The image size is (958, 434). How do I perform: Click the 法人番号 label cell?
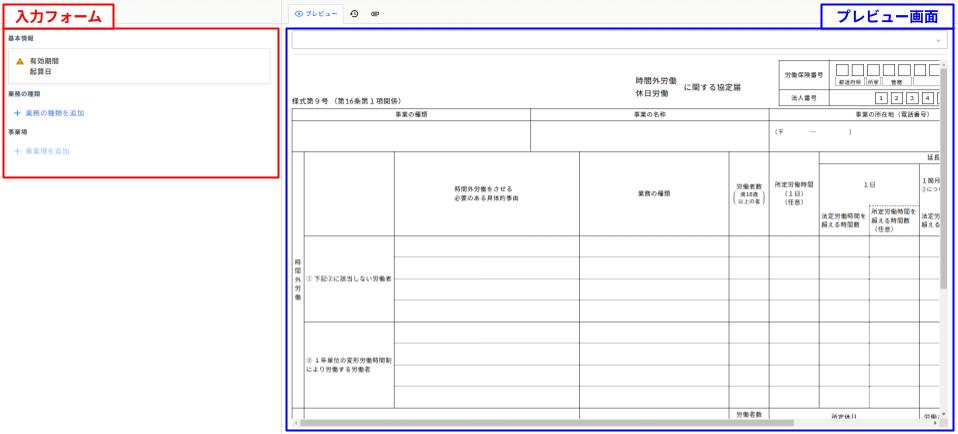[x=803, y=98]
